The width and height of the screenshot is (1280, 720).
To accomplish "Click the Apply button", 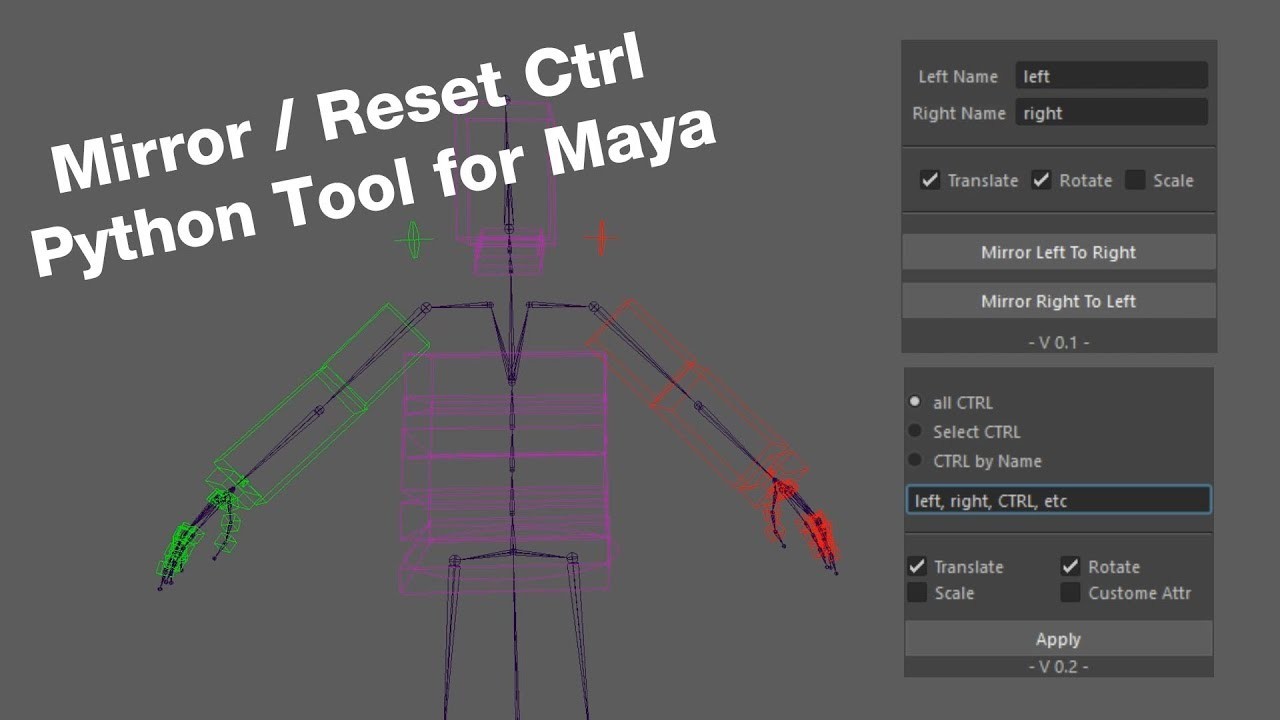I will click(1059, 639).
